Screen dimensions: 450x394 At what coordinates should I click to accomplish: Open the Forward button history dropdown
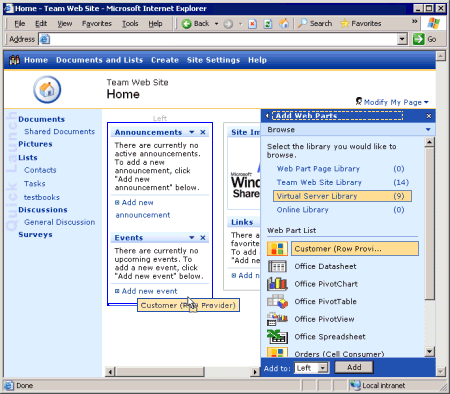click(x=240, y=24)
